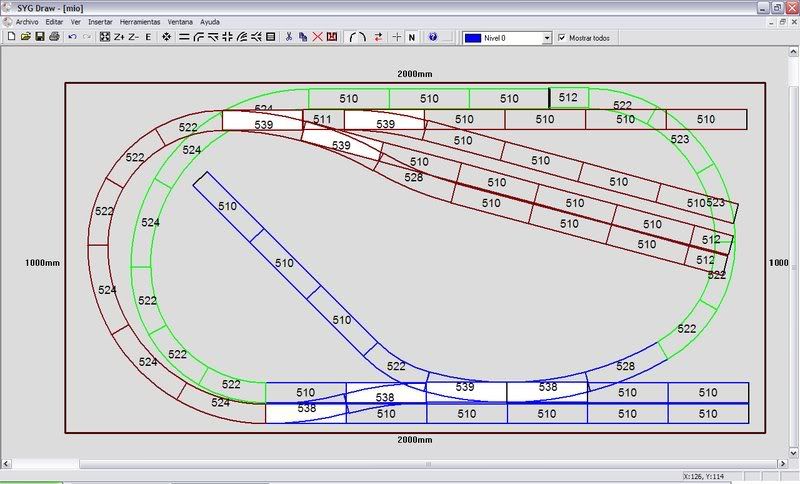This screenshot has height=484, width=800.
Task: Open the Ayuda menu
Action: tap(210, 22)
